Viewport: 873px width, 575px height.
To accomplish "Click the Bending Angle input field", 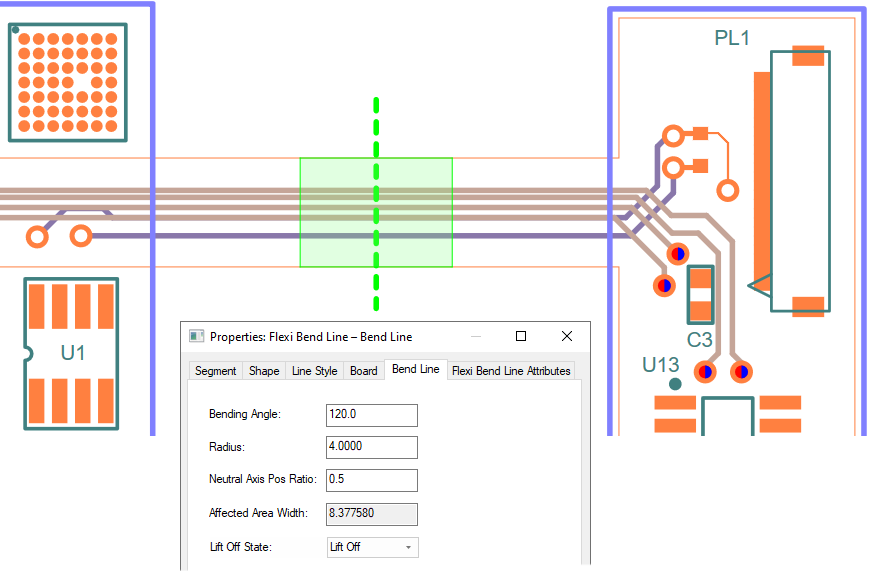I will tap(371, 415).
